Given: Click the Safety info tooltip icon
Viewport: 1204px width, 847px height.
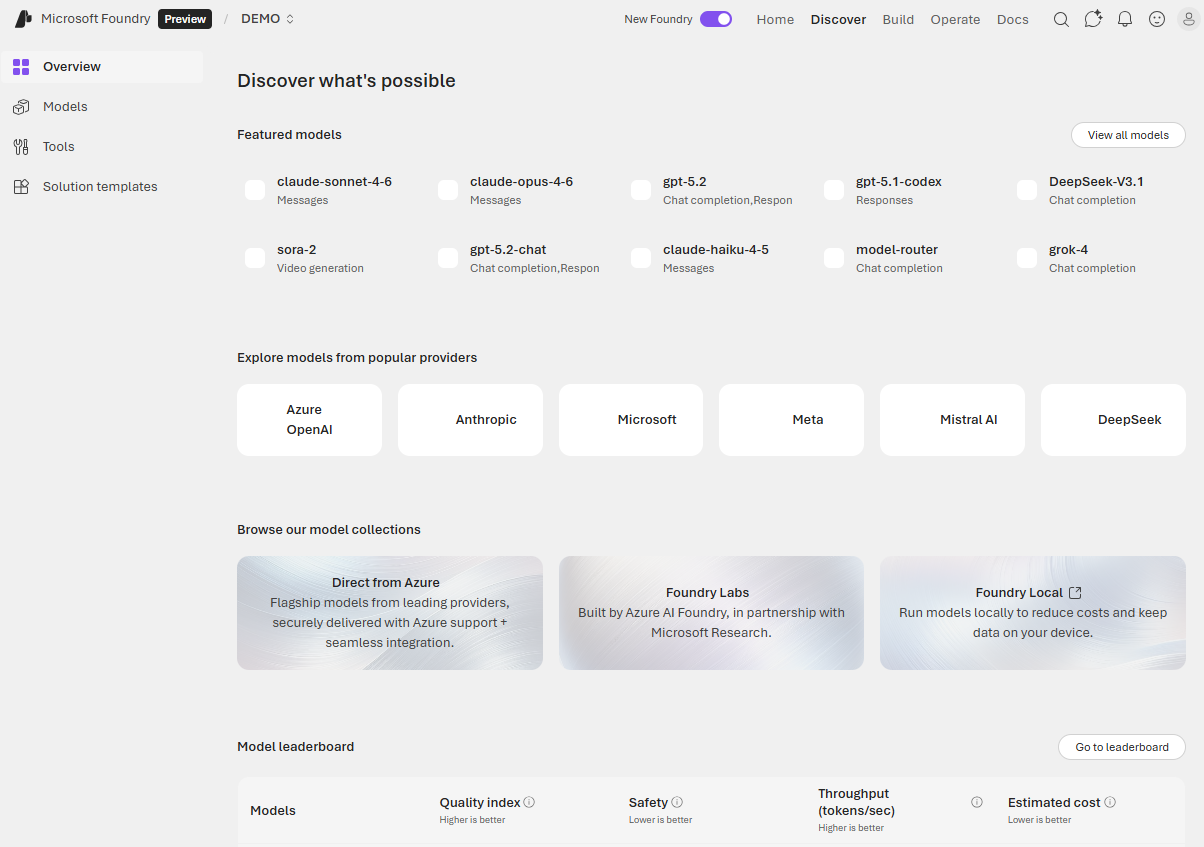Looking at the screenshot, I should (x=678, y=801).
